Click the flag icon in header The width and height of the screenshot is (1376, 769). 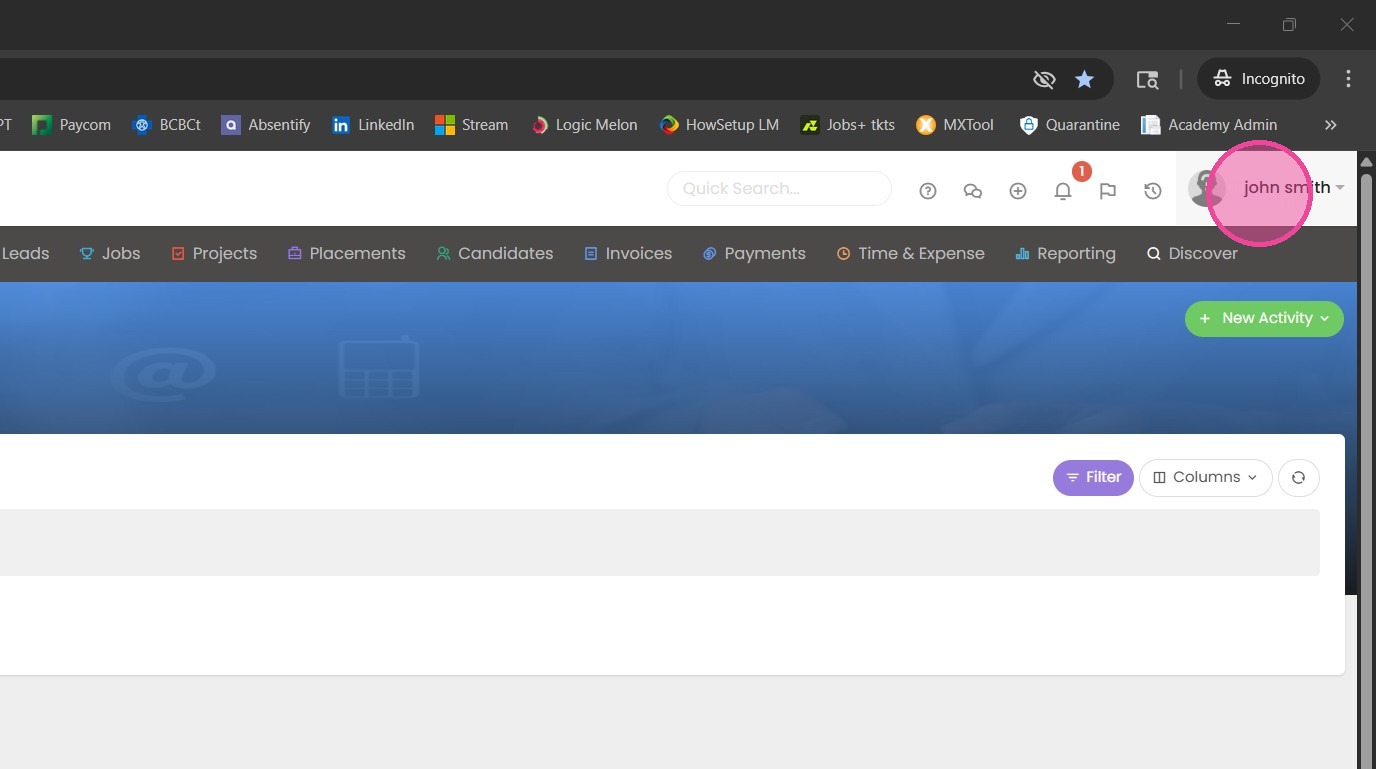1108,191
